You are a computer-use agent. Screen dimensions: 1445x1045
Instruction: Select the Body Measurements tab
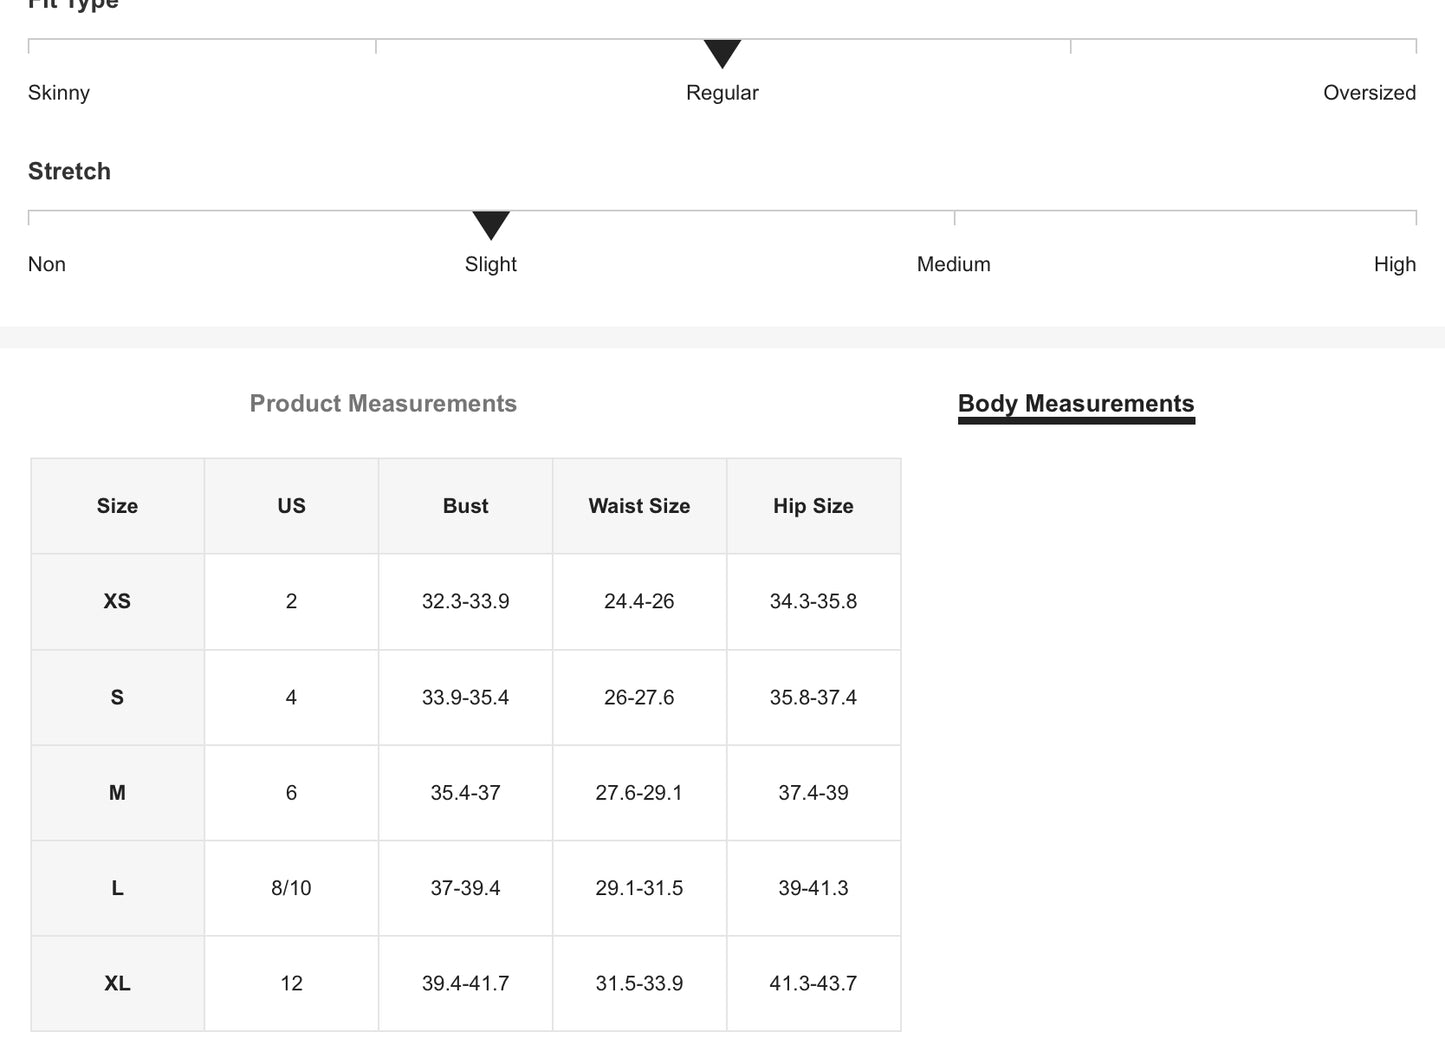(x=1076, y=404)
